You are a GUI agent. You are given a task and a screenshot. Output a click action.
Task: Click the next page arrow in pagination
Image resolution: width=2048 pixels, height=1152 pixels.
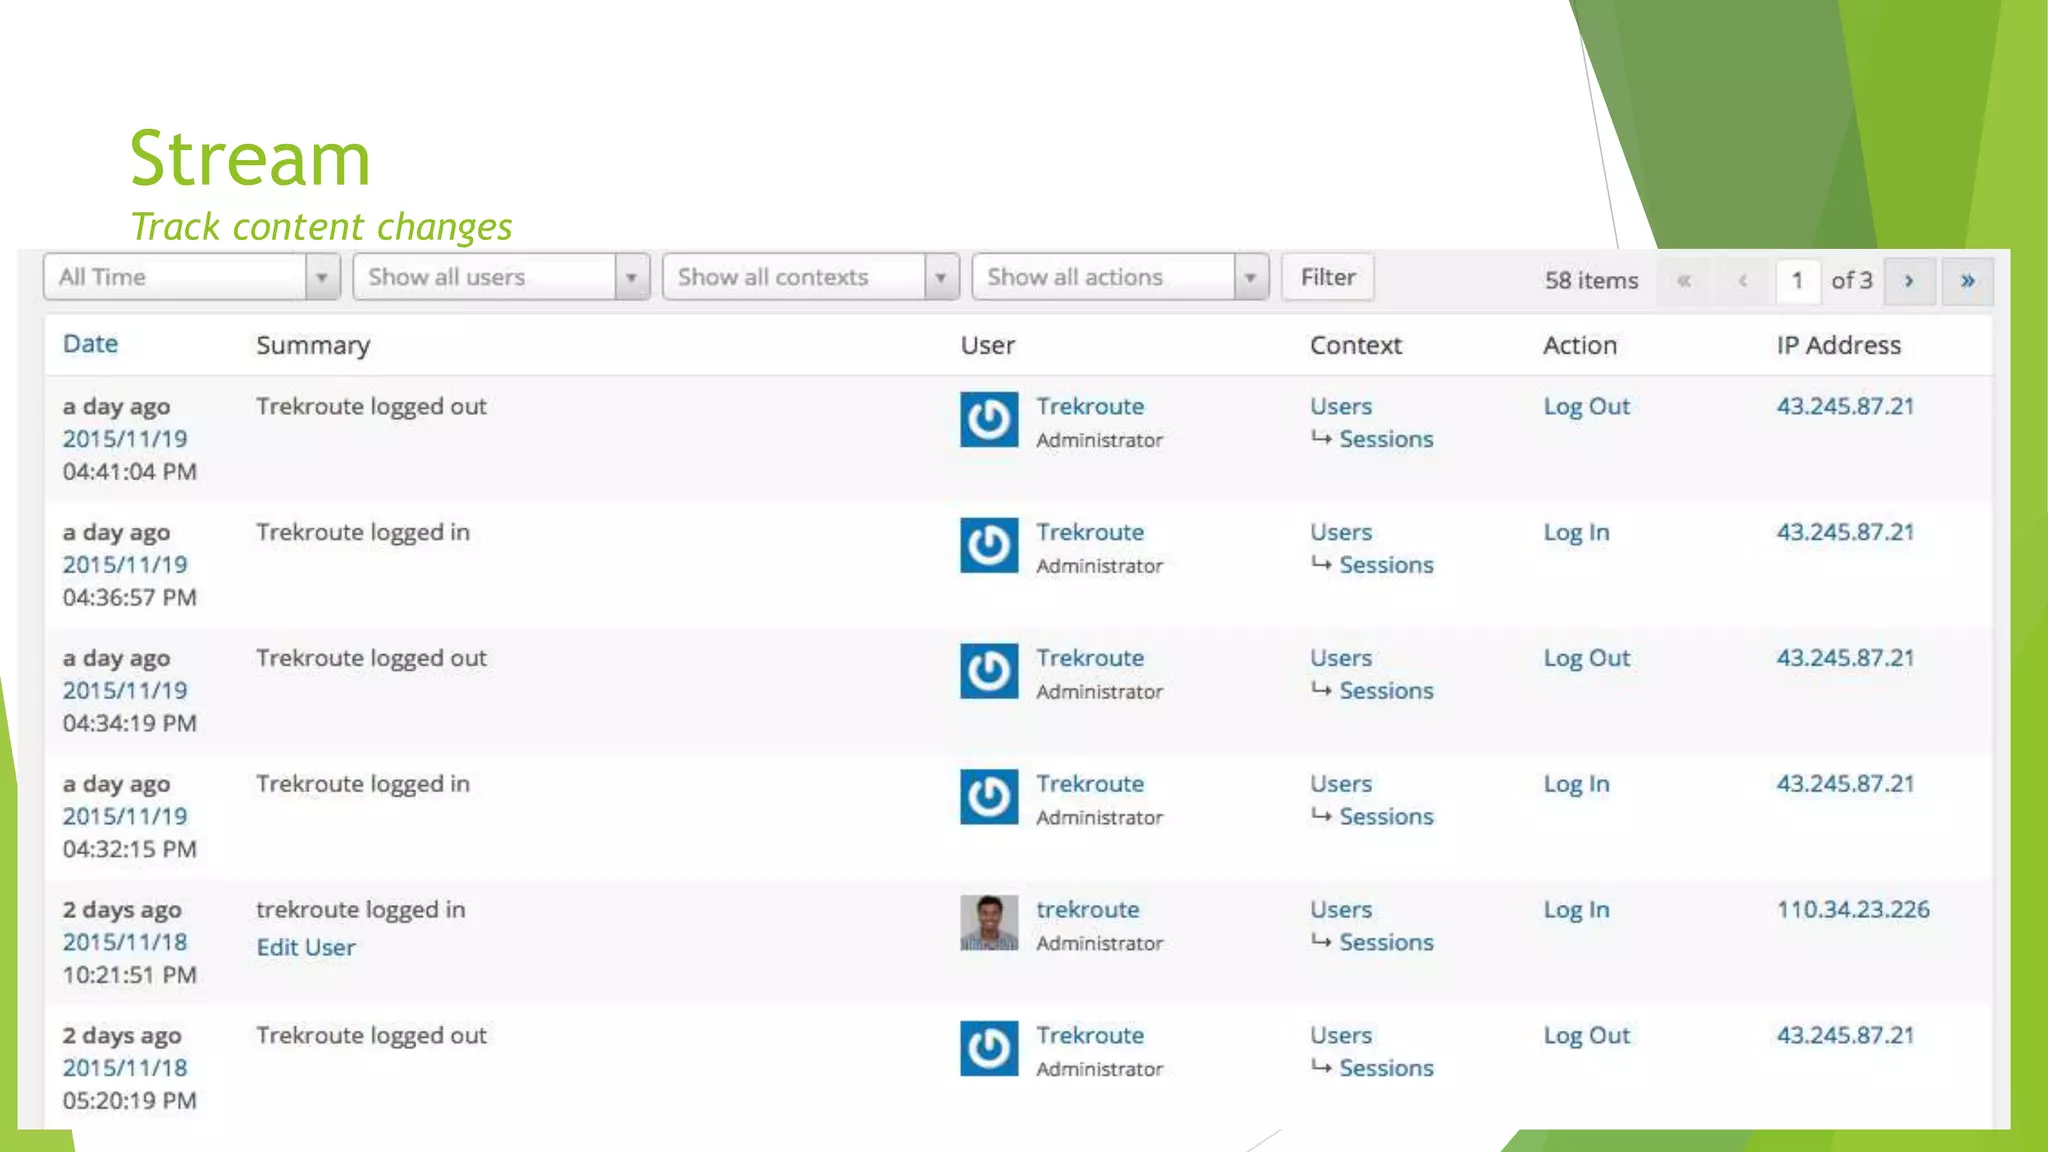click(x=1909, y=281)
